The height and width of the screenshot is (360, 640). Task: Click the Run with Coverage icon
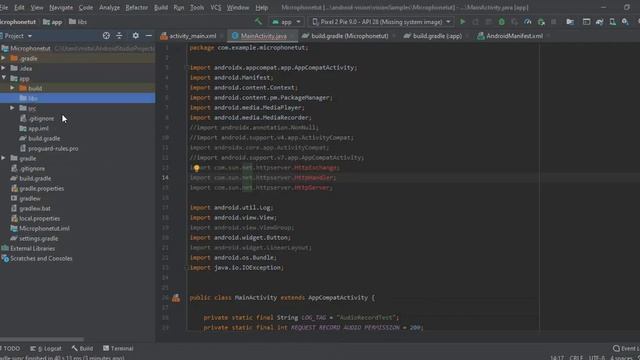[515, 22]
